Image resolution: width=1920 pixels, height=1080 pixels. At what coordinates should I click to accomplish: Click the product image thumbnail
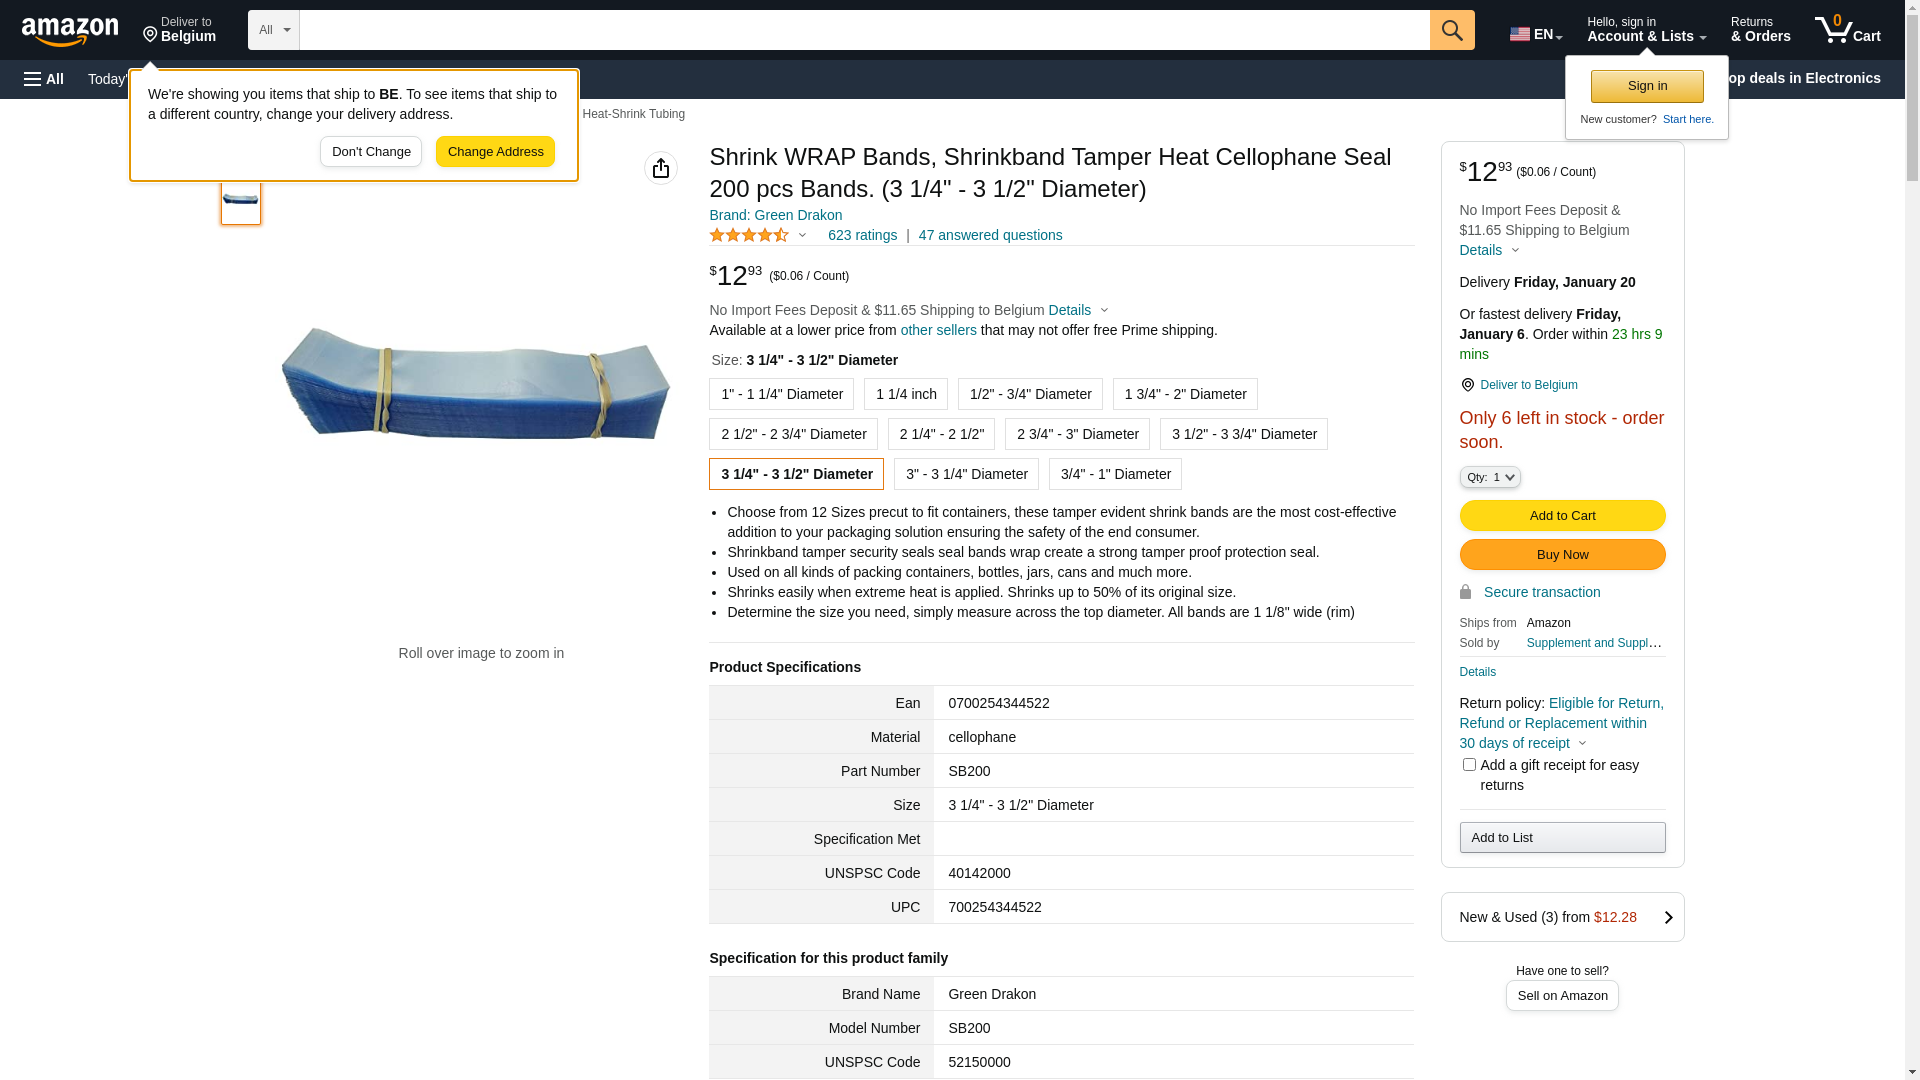pos(241,200)
